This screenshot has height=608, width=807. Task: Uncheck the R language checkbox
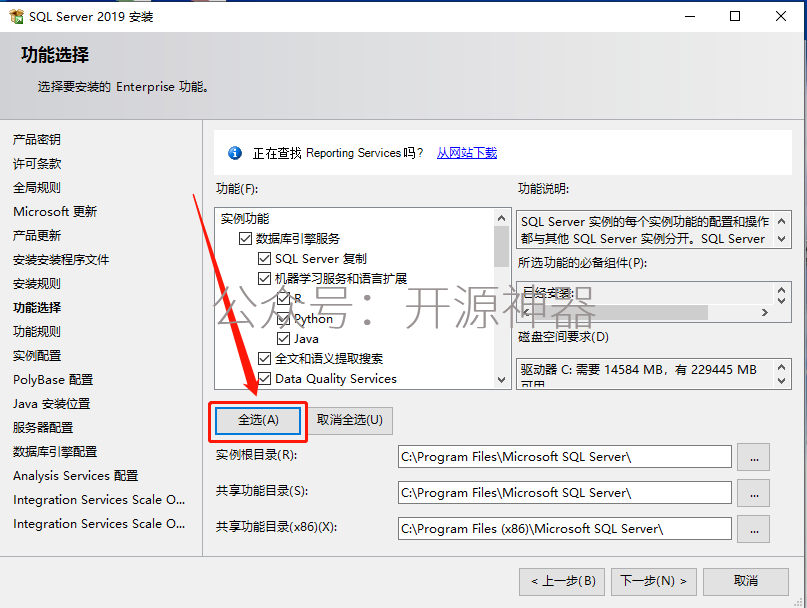pyautogui.click(x=284, y=299)
